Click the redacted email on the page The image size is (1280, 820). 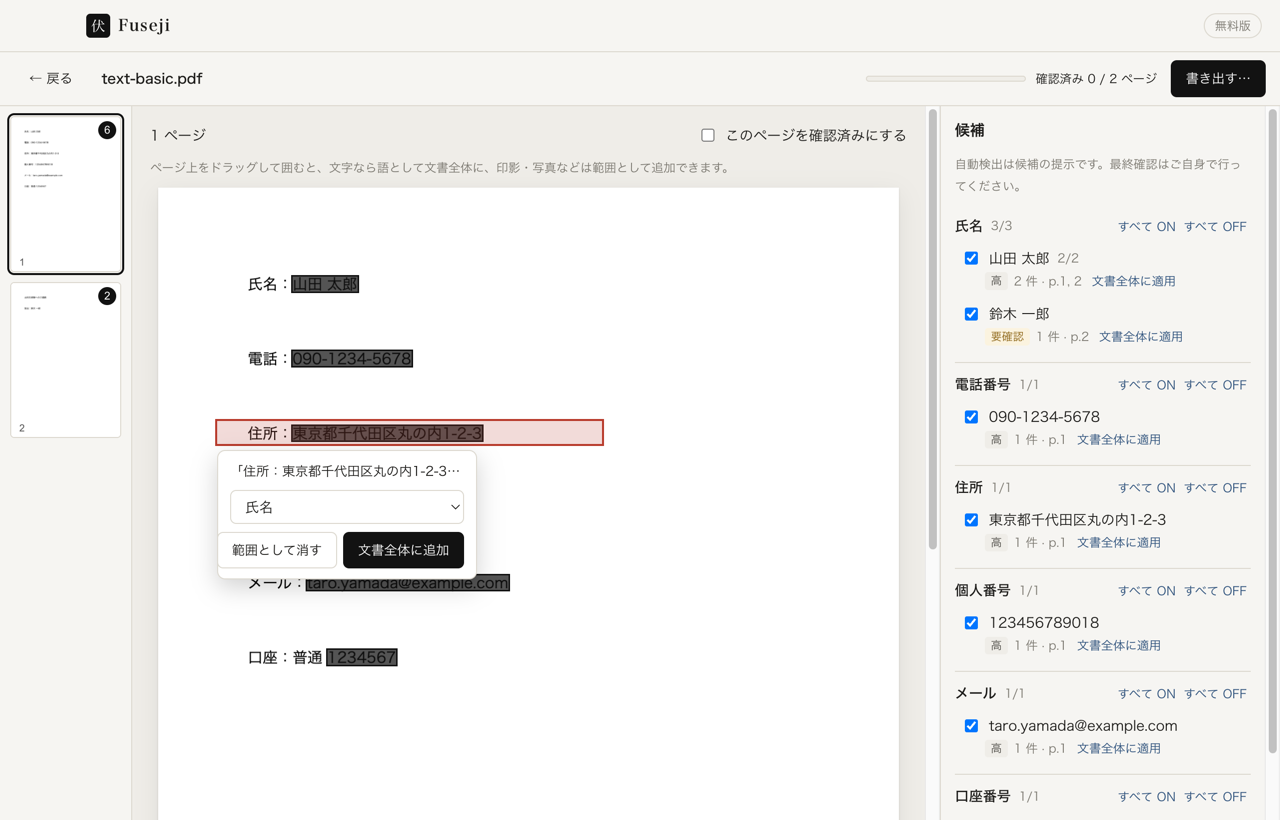click(408, 583)
